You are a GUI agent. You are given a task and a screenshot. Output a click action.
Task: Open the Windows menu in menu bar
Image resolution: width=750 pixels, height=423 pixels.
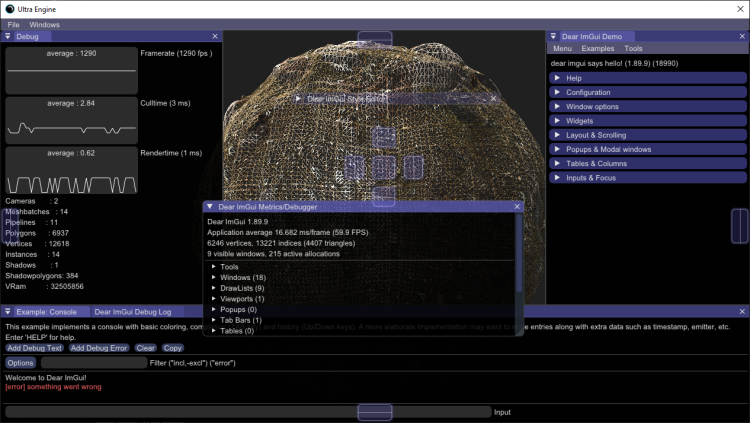(44, 24)
